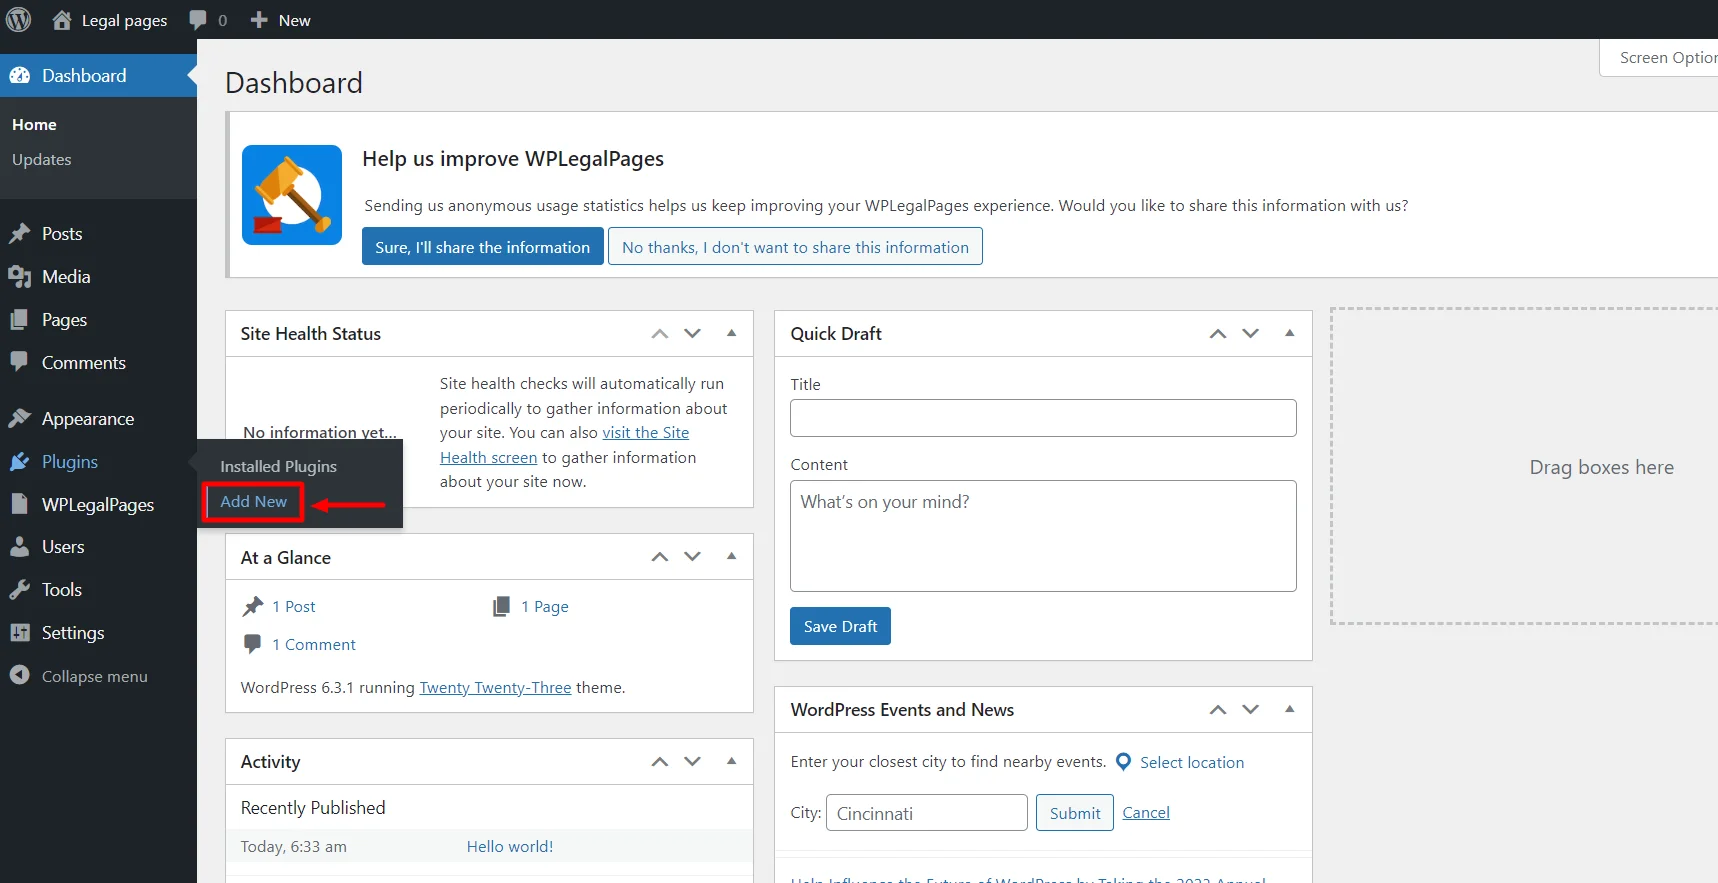The image size is (1718, 883).
Task: Click the WPLegalPages document icon in sidebar
Action: point(20,504)
